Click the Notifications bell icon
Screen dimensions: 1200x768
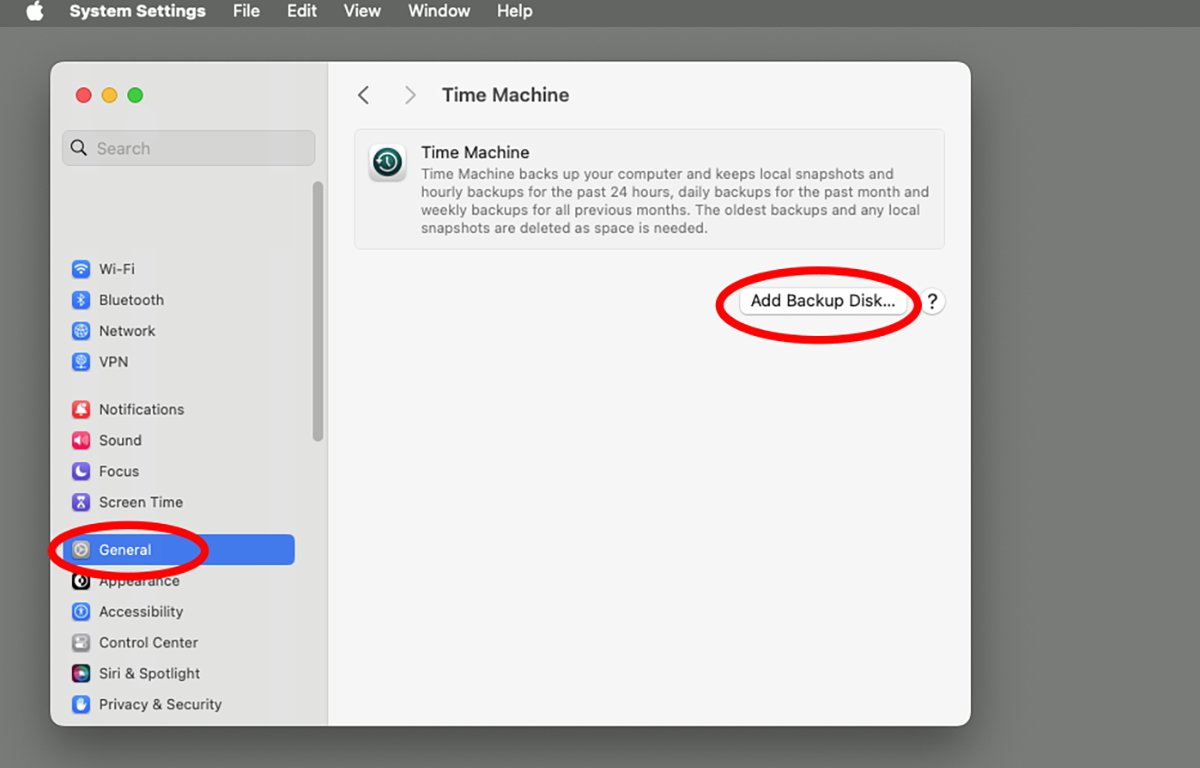[x=81, y=409]
